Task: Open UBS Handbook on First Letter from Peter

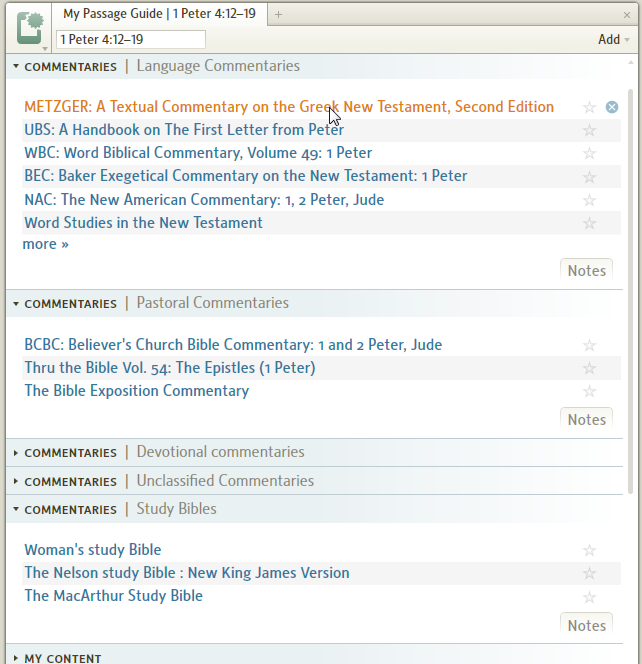Action: pyautogui.click(x=184, y=130)
